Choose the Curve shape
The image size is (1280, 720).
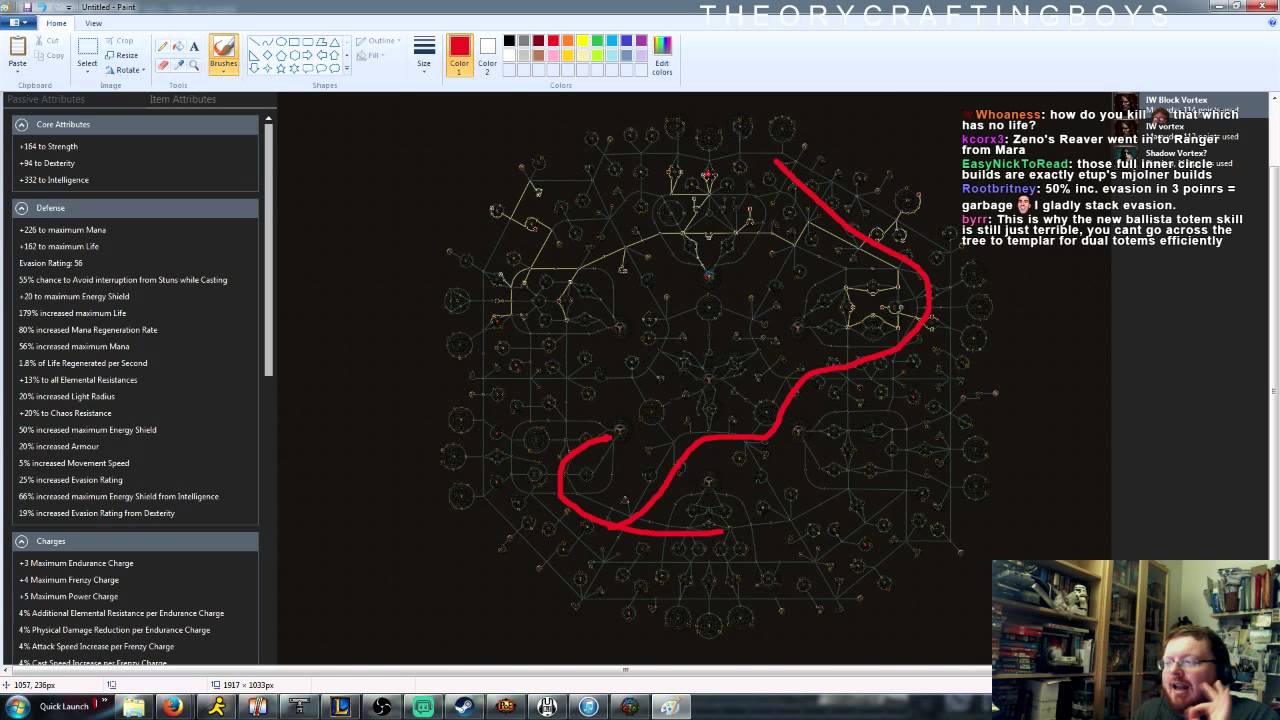click(x=267, y=42)
